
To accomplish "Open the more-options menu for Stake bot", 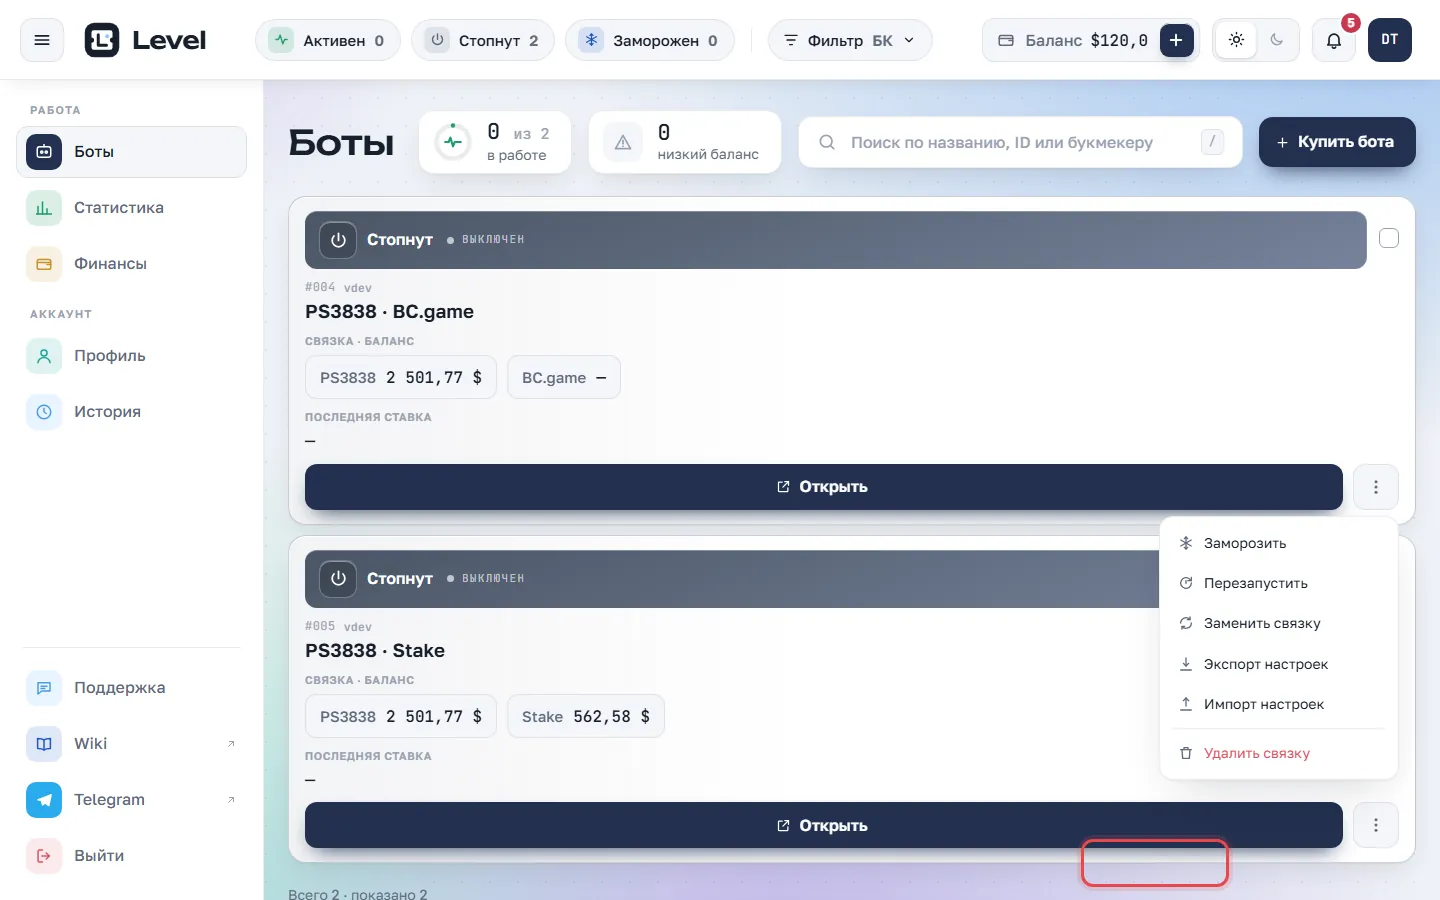I will (x=1376, y=826).
